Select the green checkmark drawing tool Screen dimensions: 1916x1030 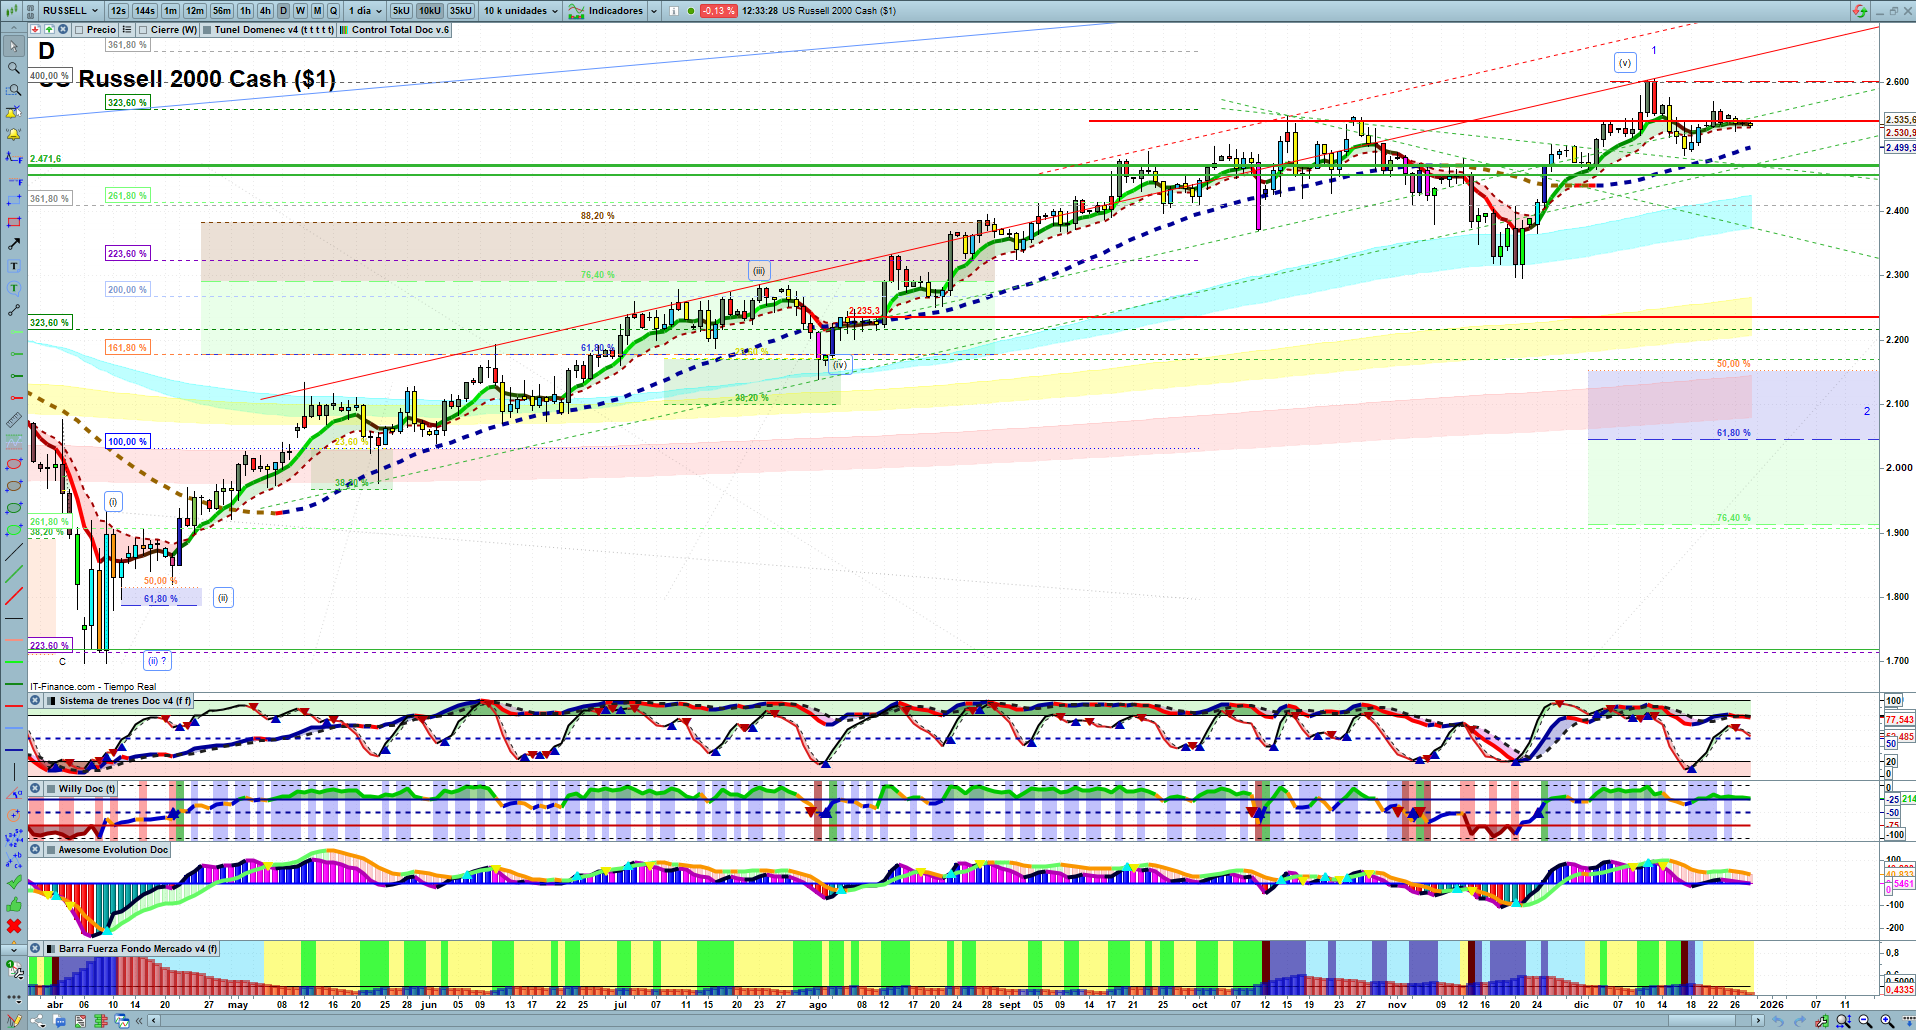pyautogui.click(x=14, y=882)
